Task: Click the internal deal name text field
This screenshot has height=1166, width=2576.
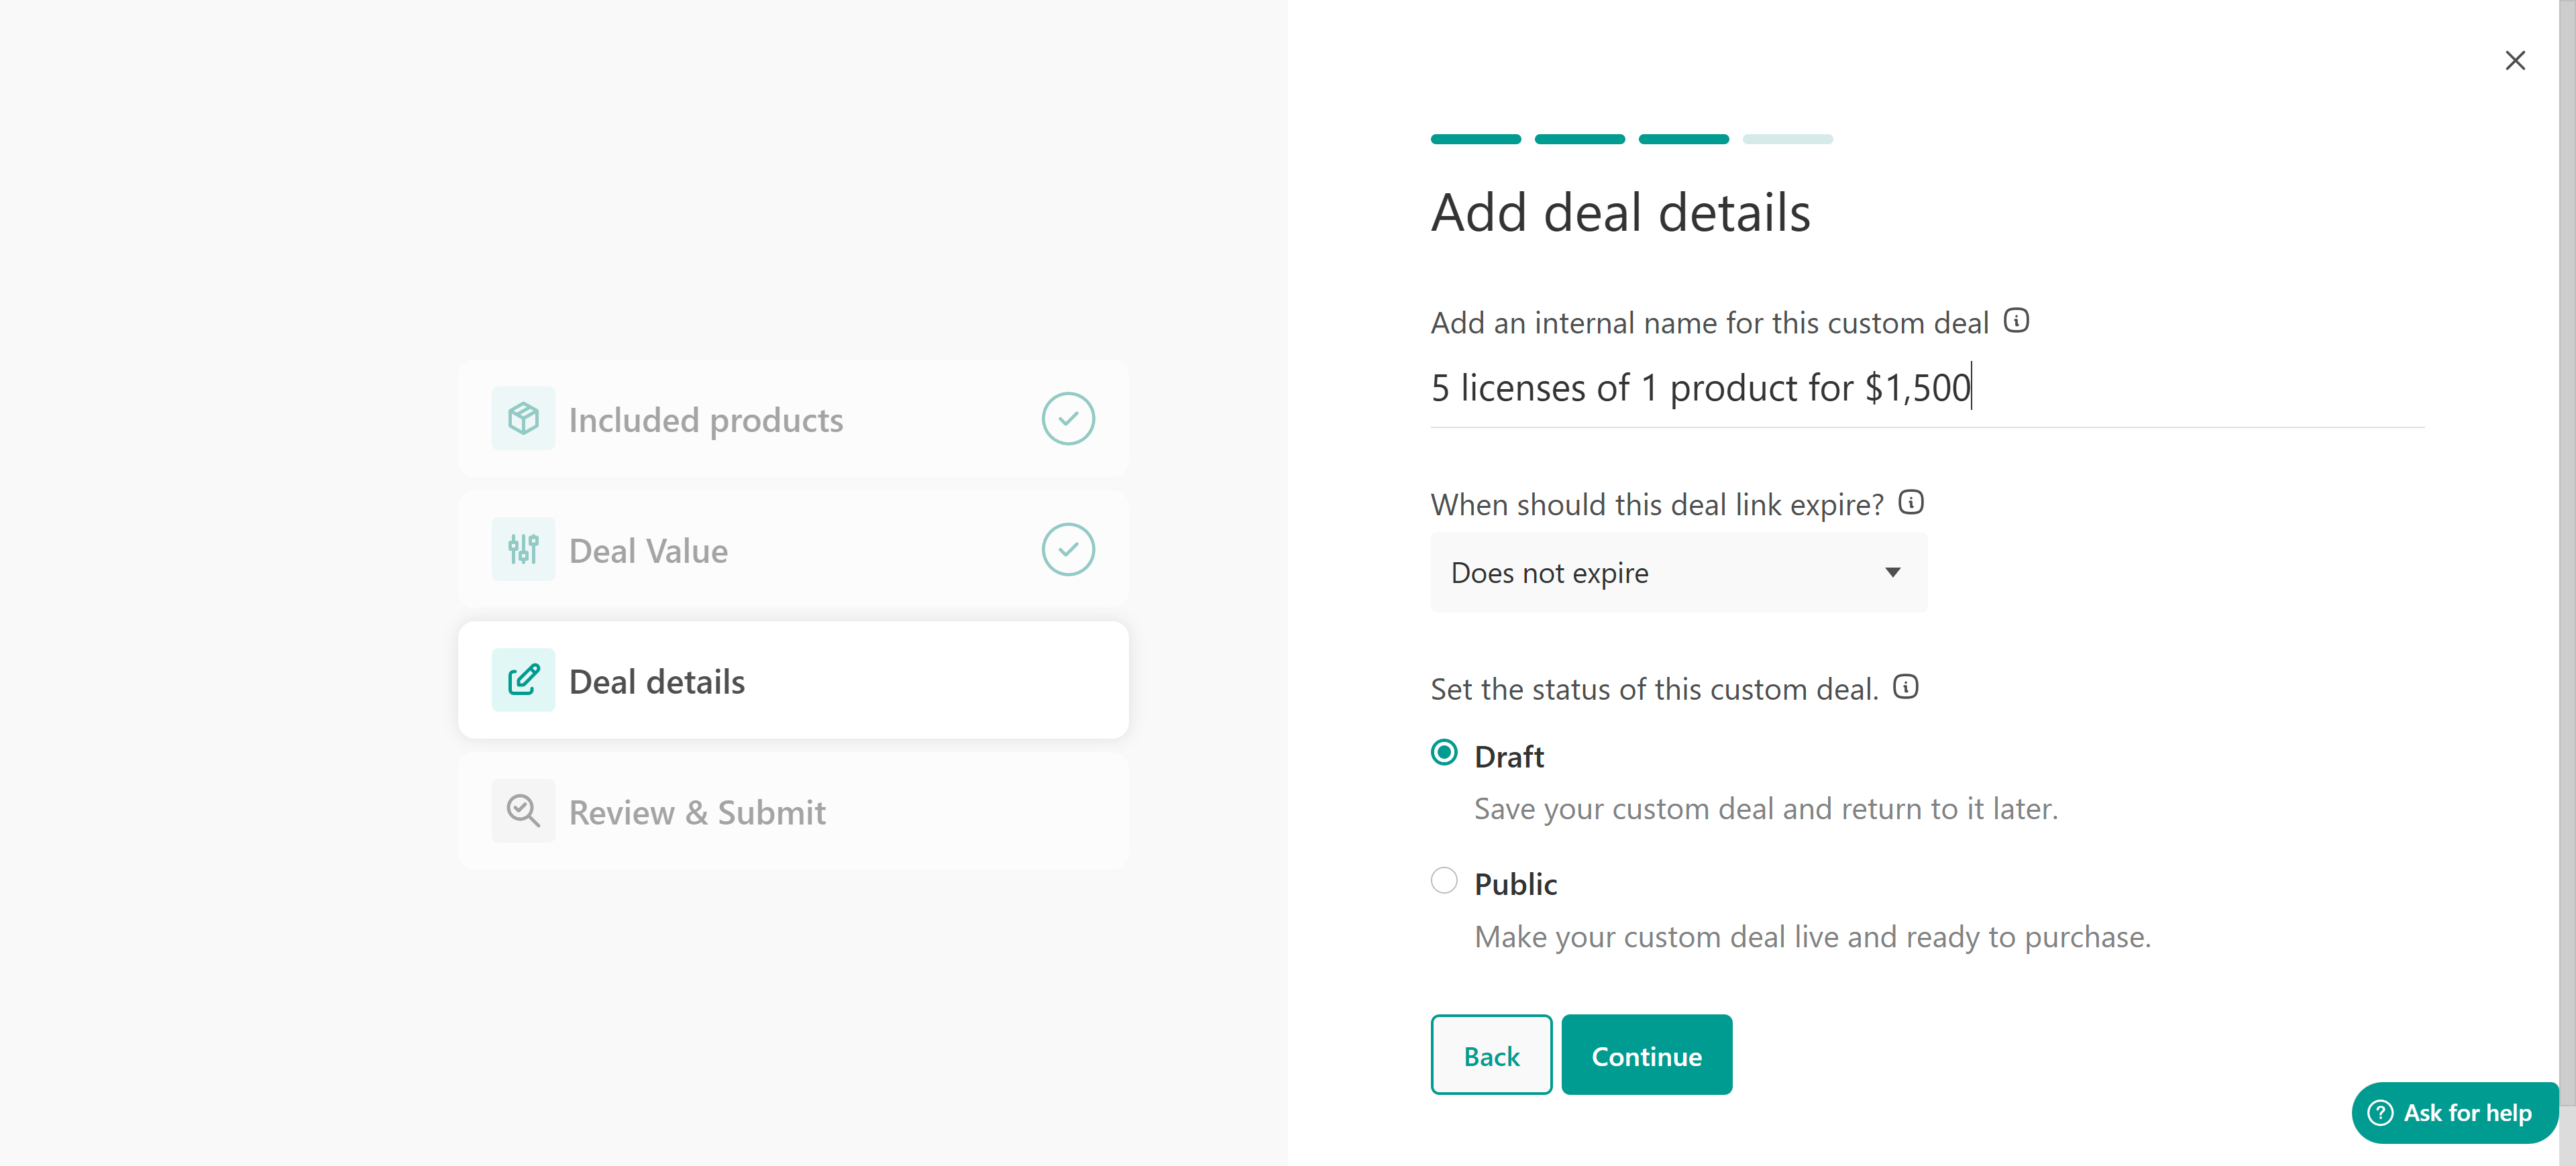Action: [1926, 388]
